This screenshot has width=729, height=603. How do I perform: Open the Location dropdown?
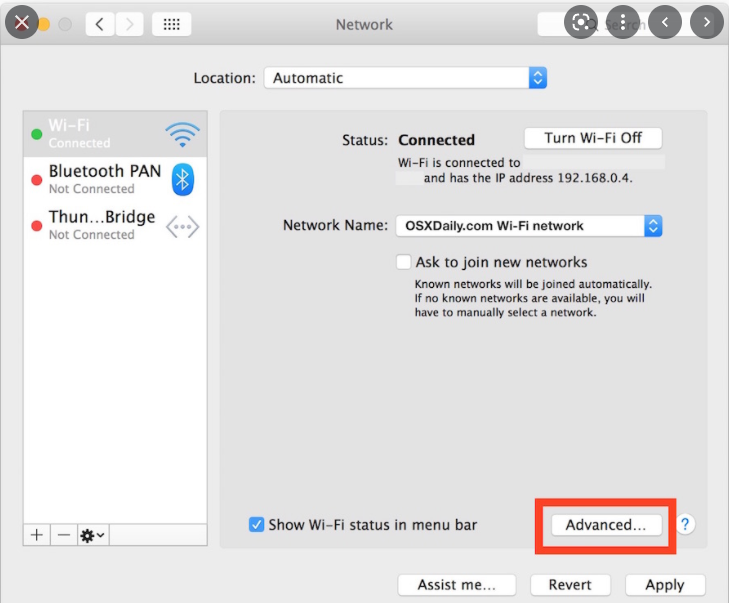(405, 78)
